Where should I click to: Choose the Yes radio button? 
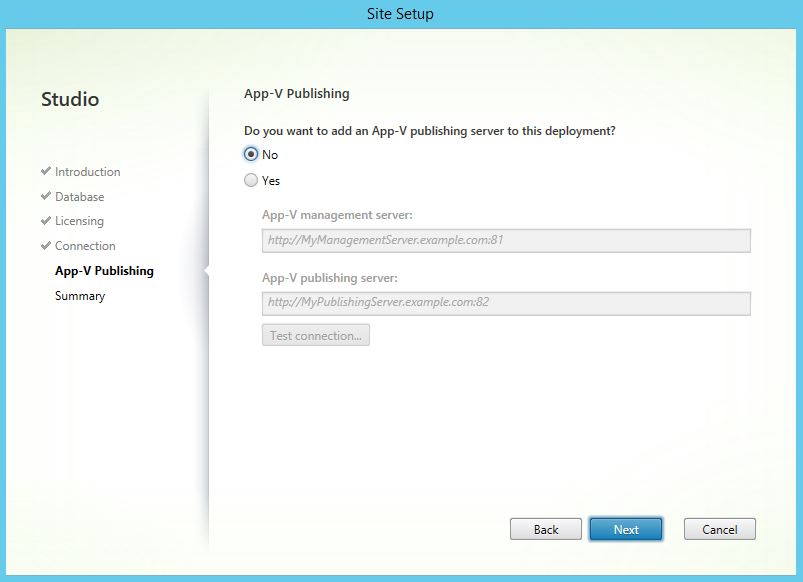251,181
